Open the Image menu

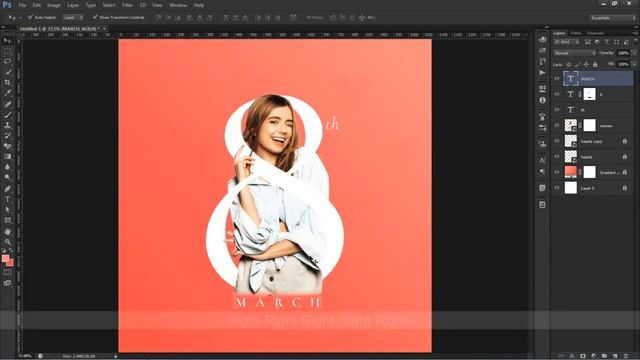tap(53, 5)
